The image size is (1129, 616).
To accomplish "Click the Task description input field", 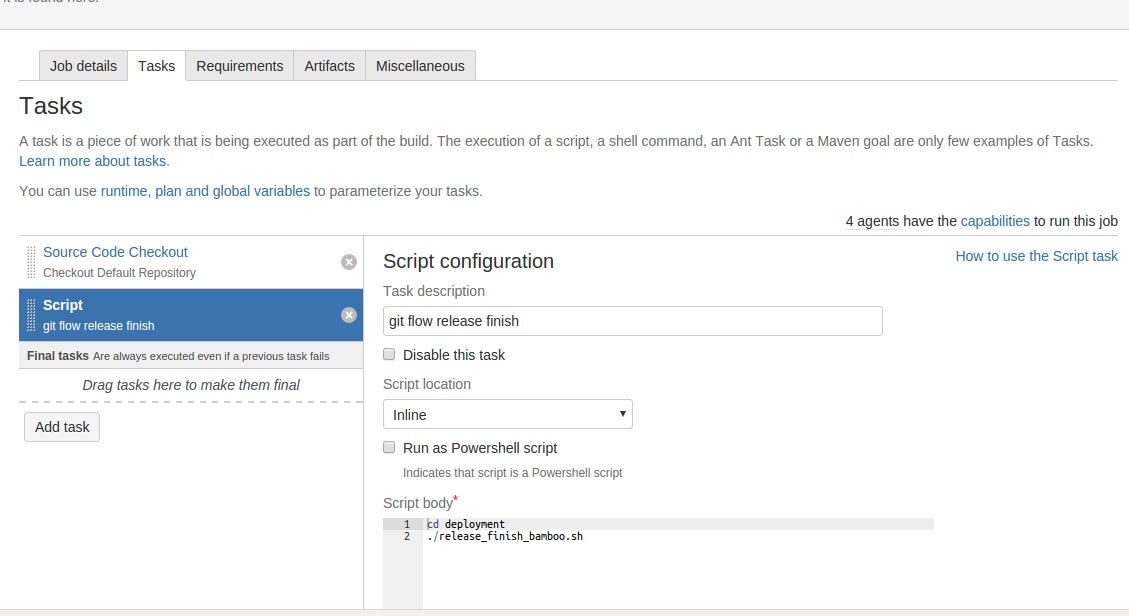I will [x=632, y=321].
